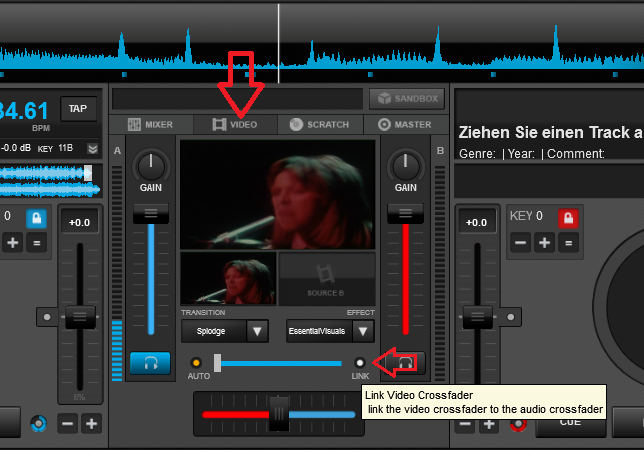Click the 'Ziehen Sie einen Track' title text
The image size is (644, 450).
coord(550,133)
